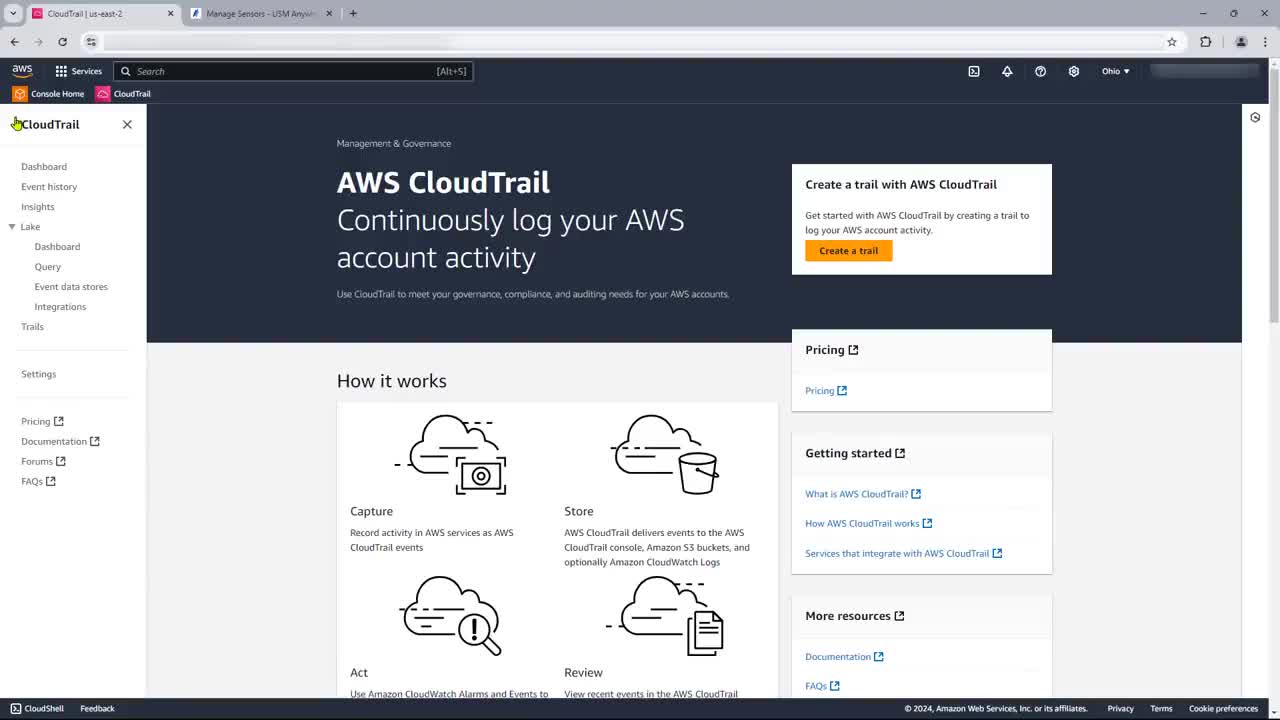This screenshot has height=720, width=1280.
Task: Open Lake Query page
Action: pos(48,267)
